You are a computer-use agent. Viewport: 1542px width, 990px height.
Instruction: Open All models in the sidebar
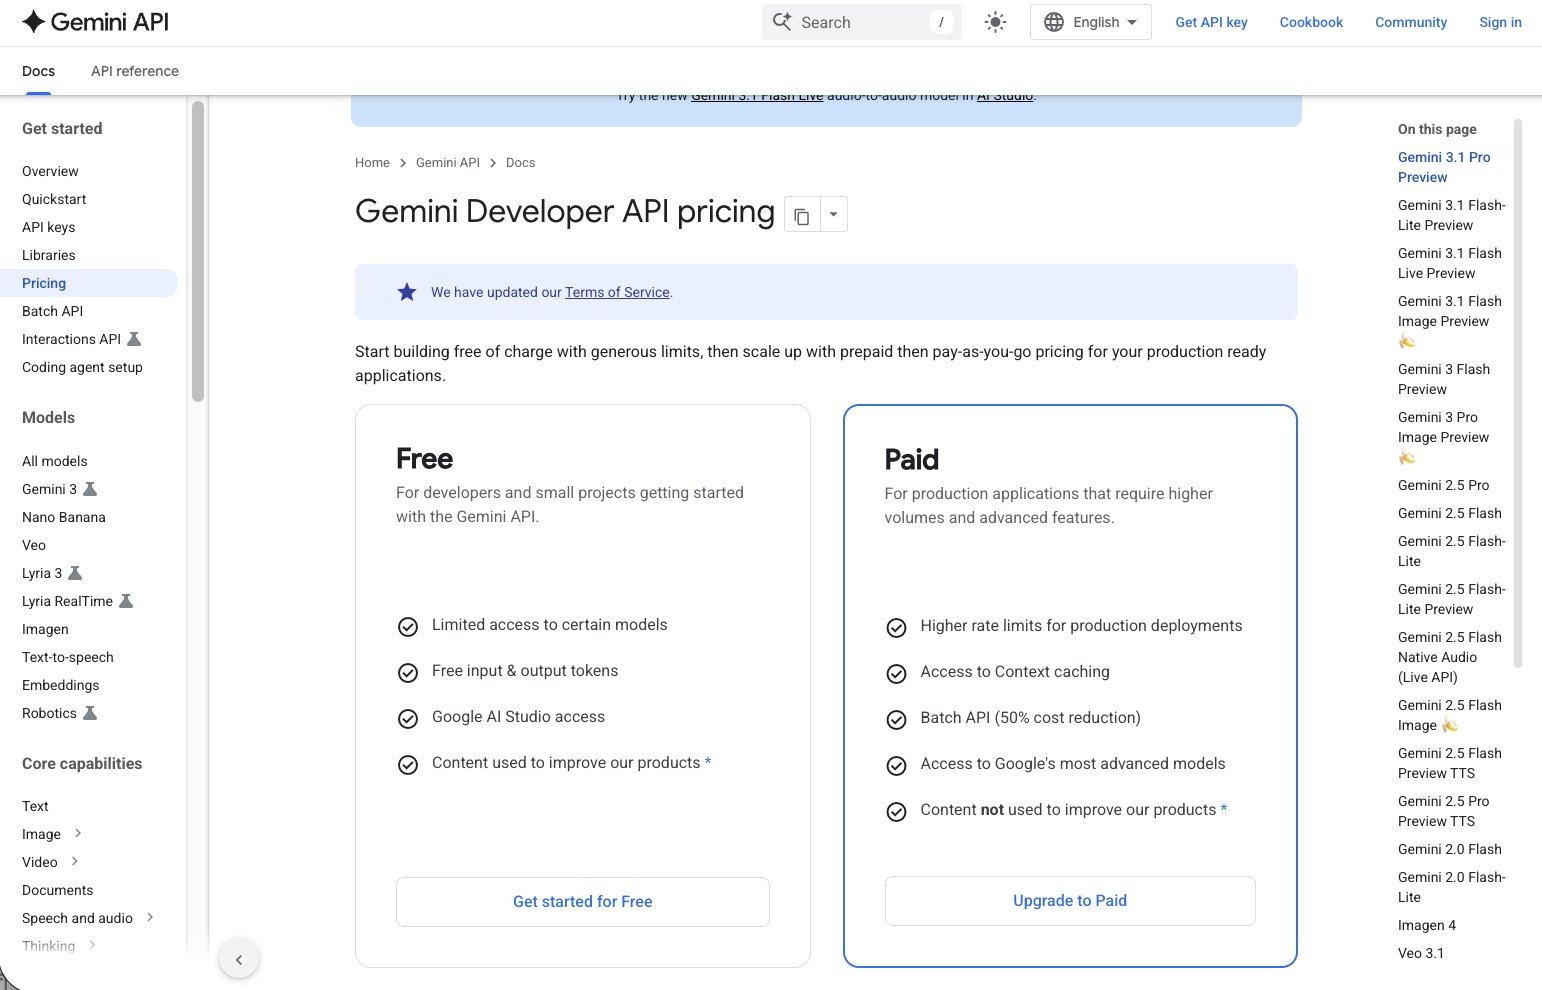pos(55,461)
